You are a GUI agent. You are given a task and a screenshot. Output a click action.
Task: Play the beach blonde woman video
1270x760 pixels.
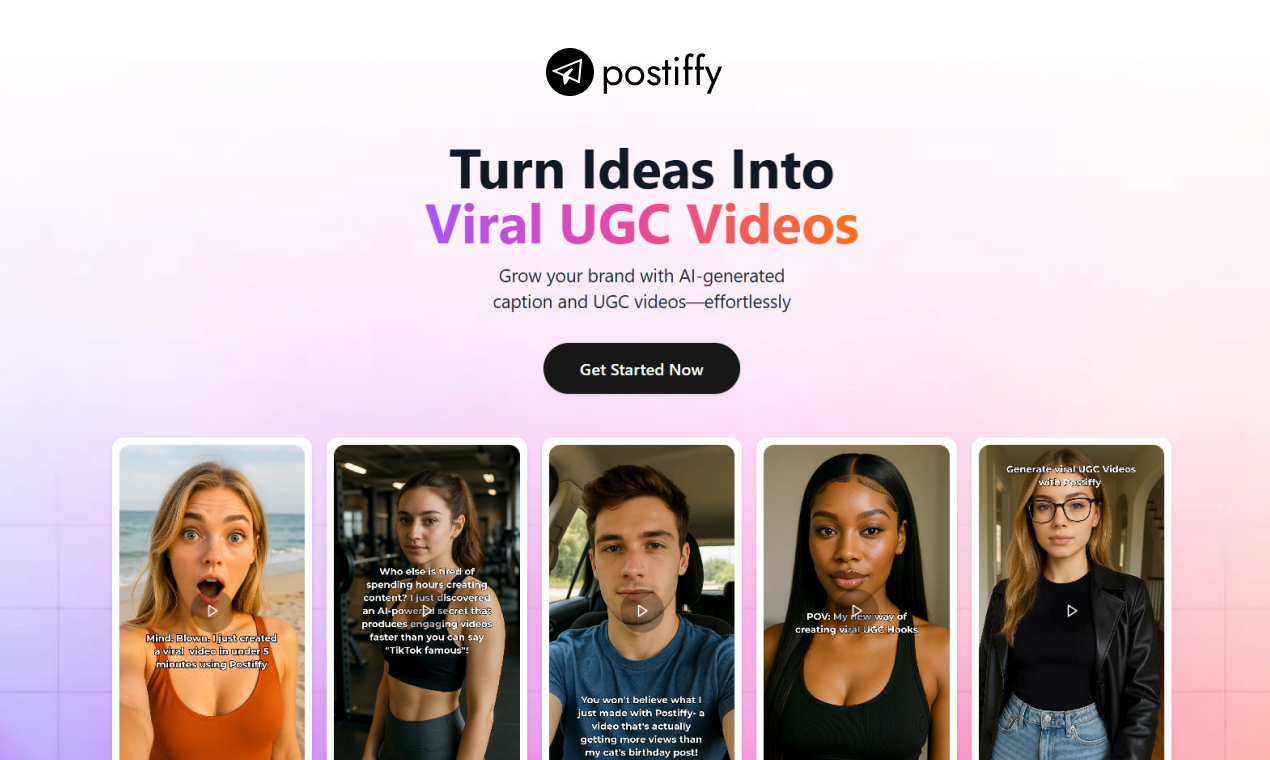[x=212, y=610]
